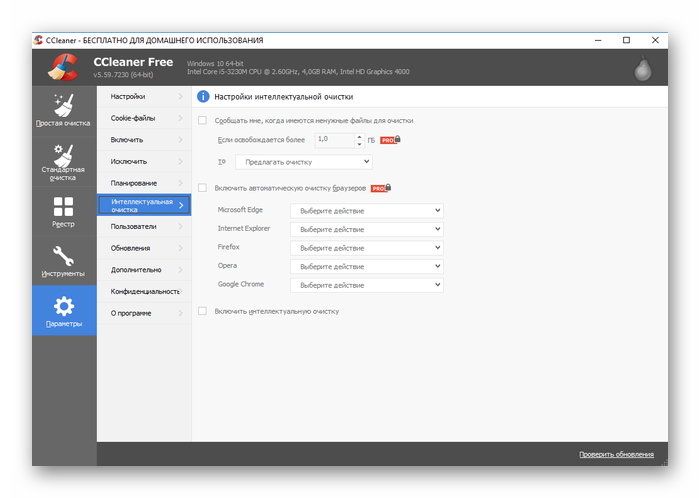Open Google Chrome action dropdown
Screen dimensions: 700x498
367,285
